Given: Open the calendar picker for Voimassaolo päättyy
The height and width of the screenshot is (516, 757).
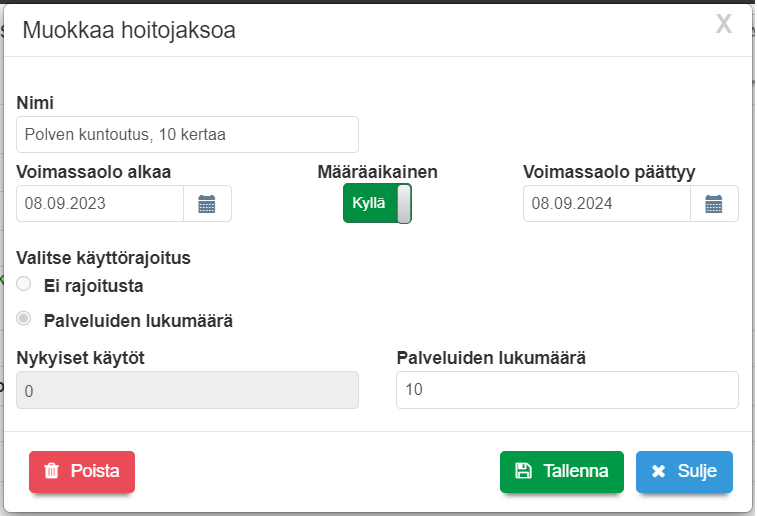Looking at the screenshot, I should 714,204.
